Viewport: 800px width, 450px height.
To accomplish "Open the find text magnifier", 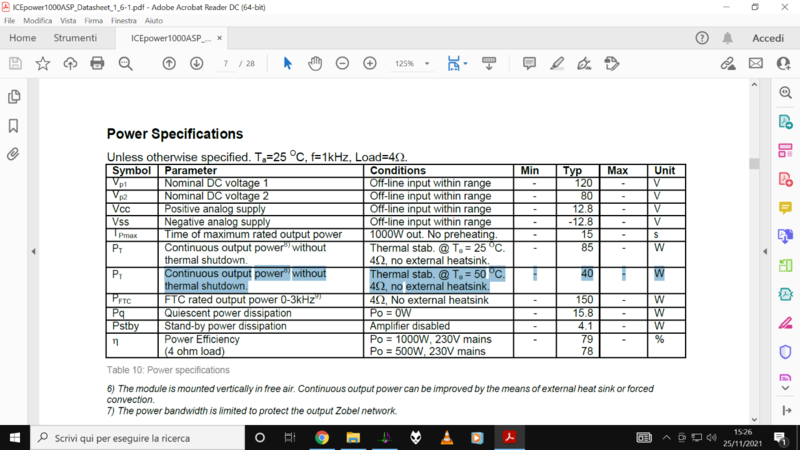I will [x=125, y=63].
